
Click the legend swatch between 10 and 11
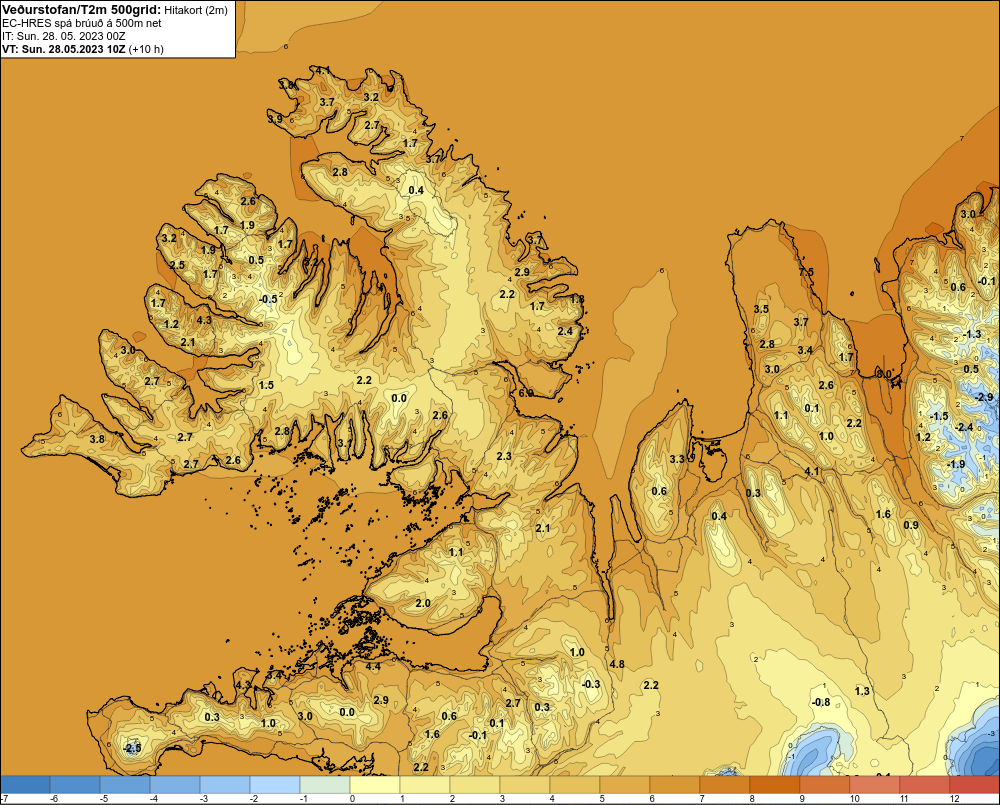(874, 785)
